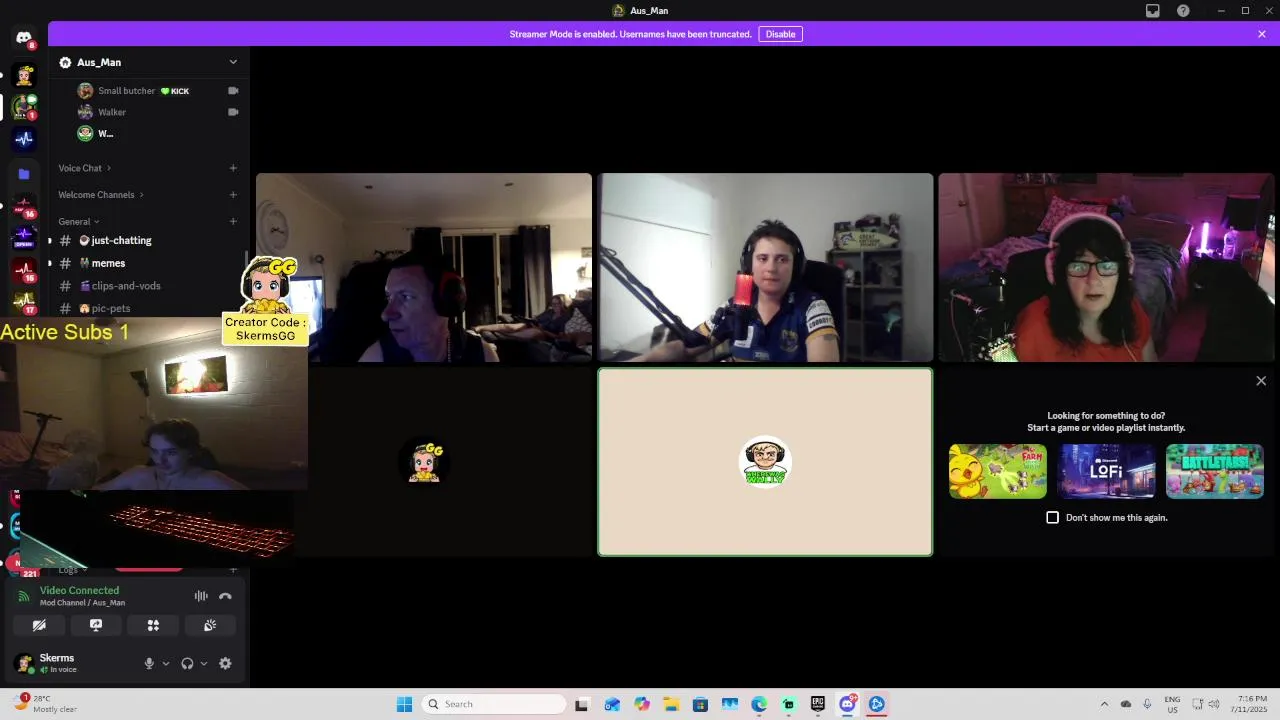Image resolution: width=1280 pixels, height=720 pixels.
Task: Show hidden system tray icons
Action: coord(1104,704)
